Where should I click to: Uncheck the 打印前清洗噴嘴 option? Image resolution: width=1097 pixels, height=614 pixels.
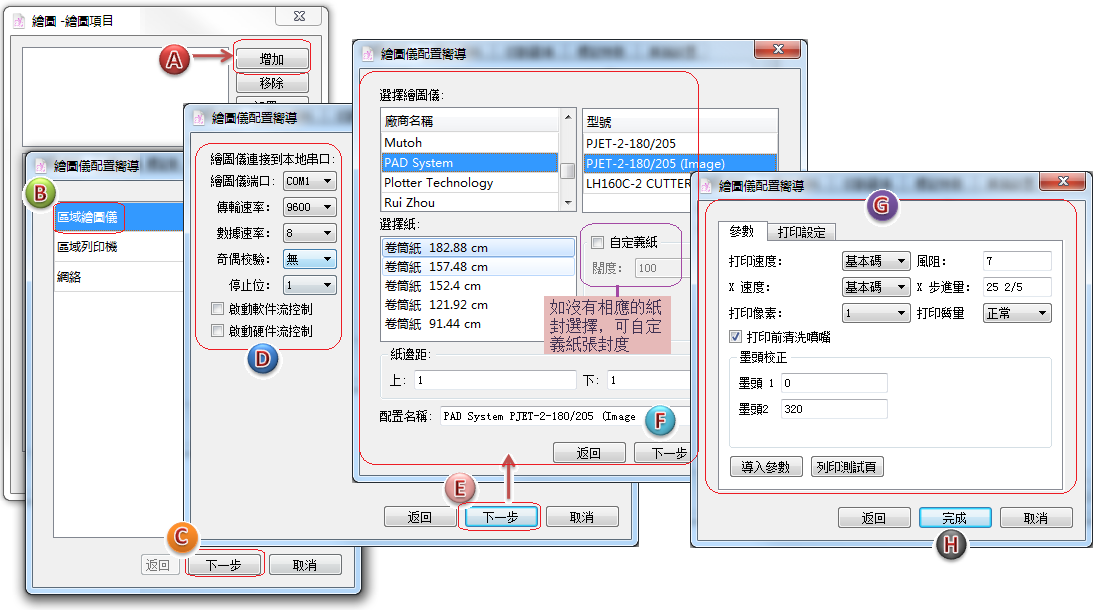tap(738, 337)
